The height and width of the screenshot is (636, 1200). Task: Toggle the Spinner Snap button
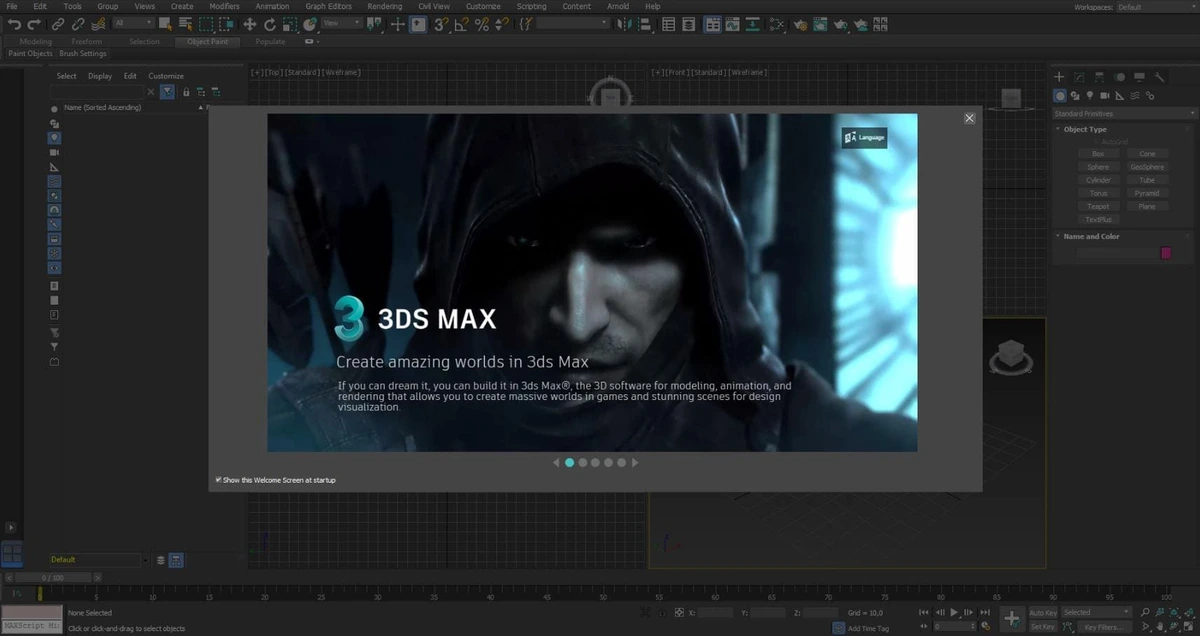tap(502, 23)
